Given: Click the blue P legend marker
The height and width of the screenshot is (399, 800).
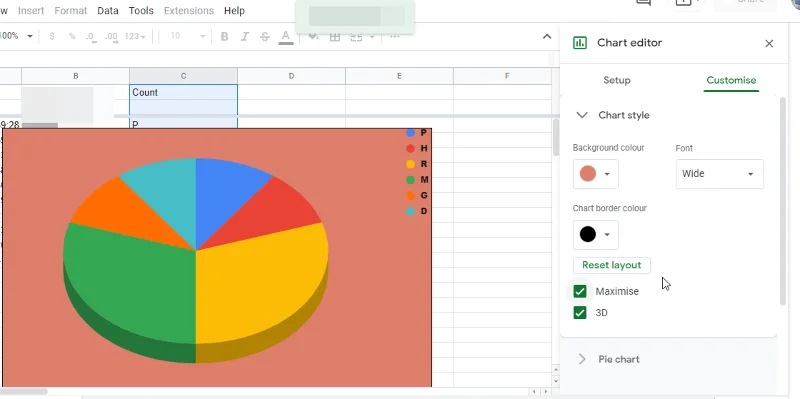Looking at the screenshot, I should 410,133.
